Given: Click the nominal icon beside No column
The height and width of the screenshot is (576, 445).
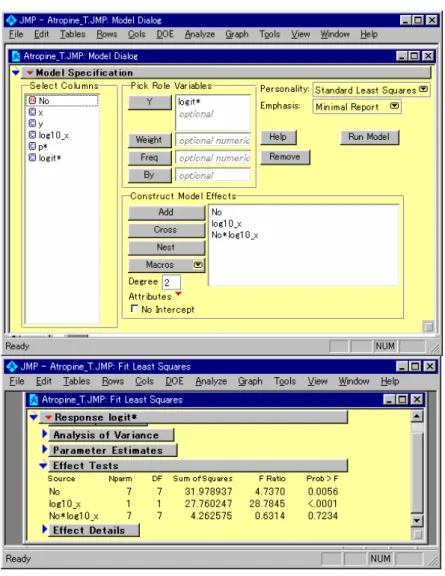Looking at the screenshot, I should pos(32,100).
